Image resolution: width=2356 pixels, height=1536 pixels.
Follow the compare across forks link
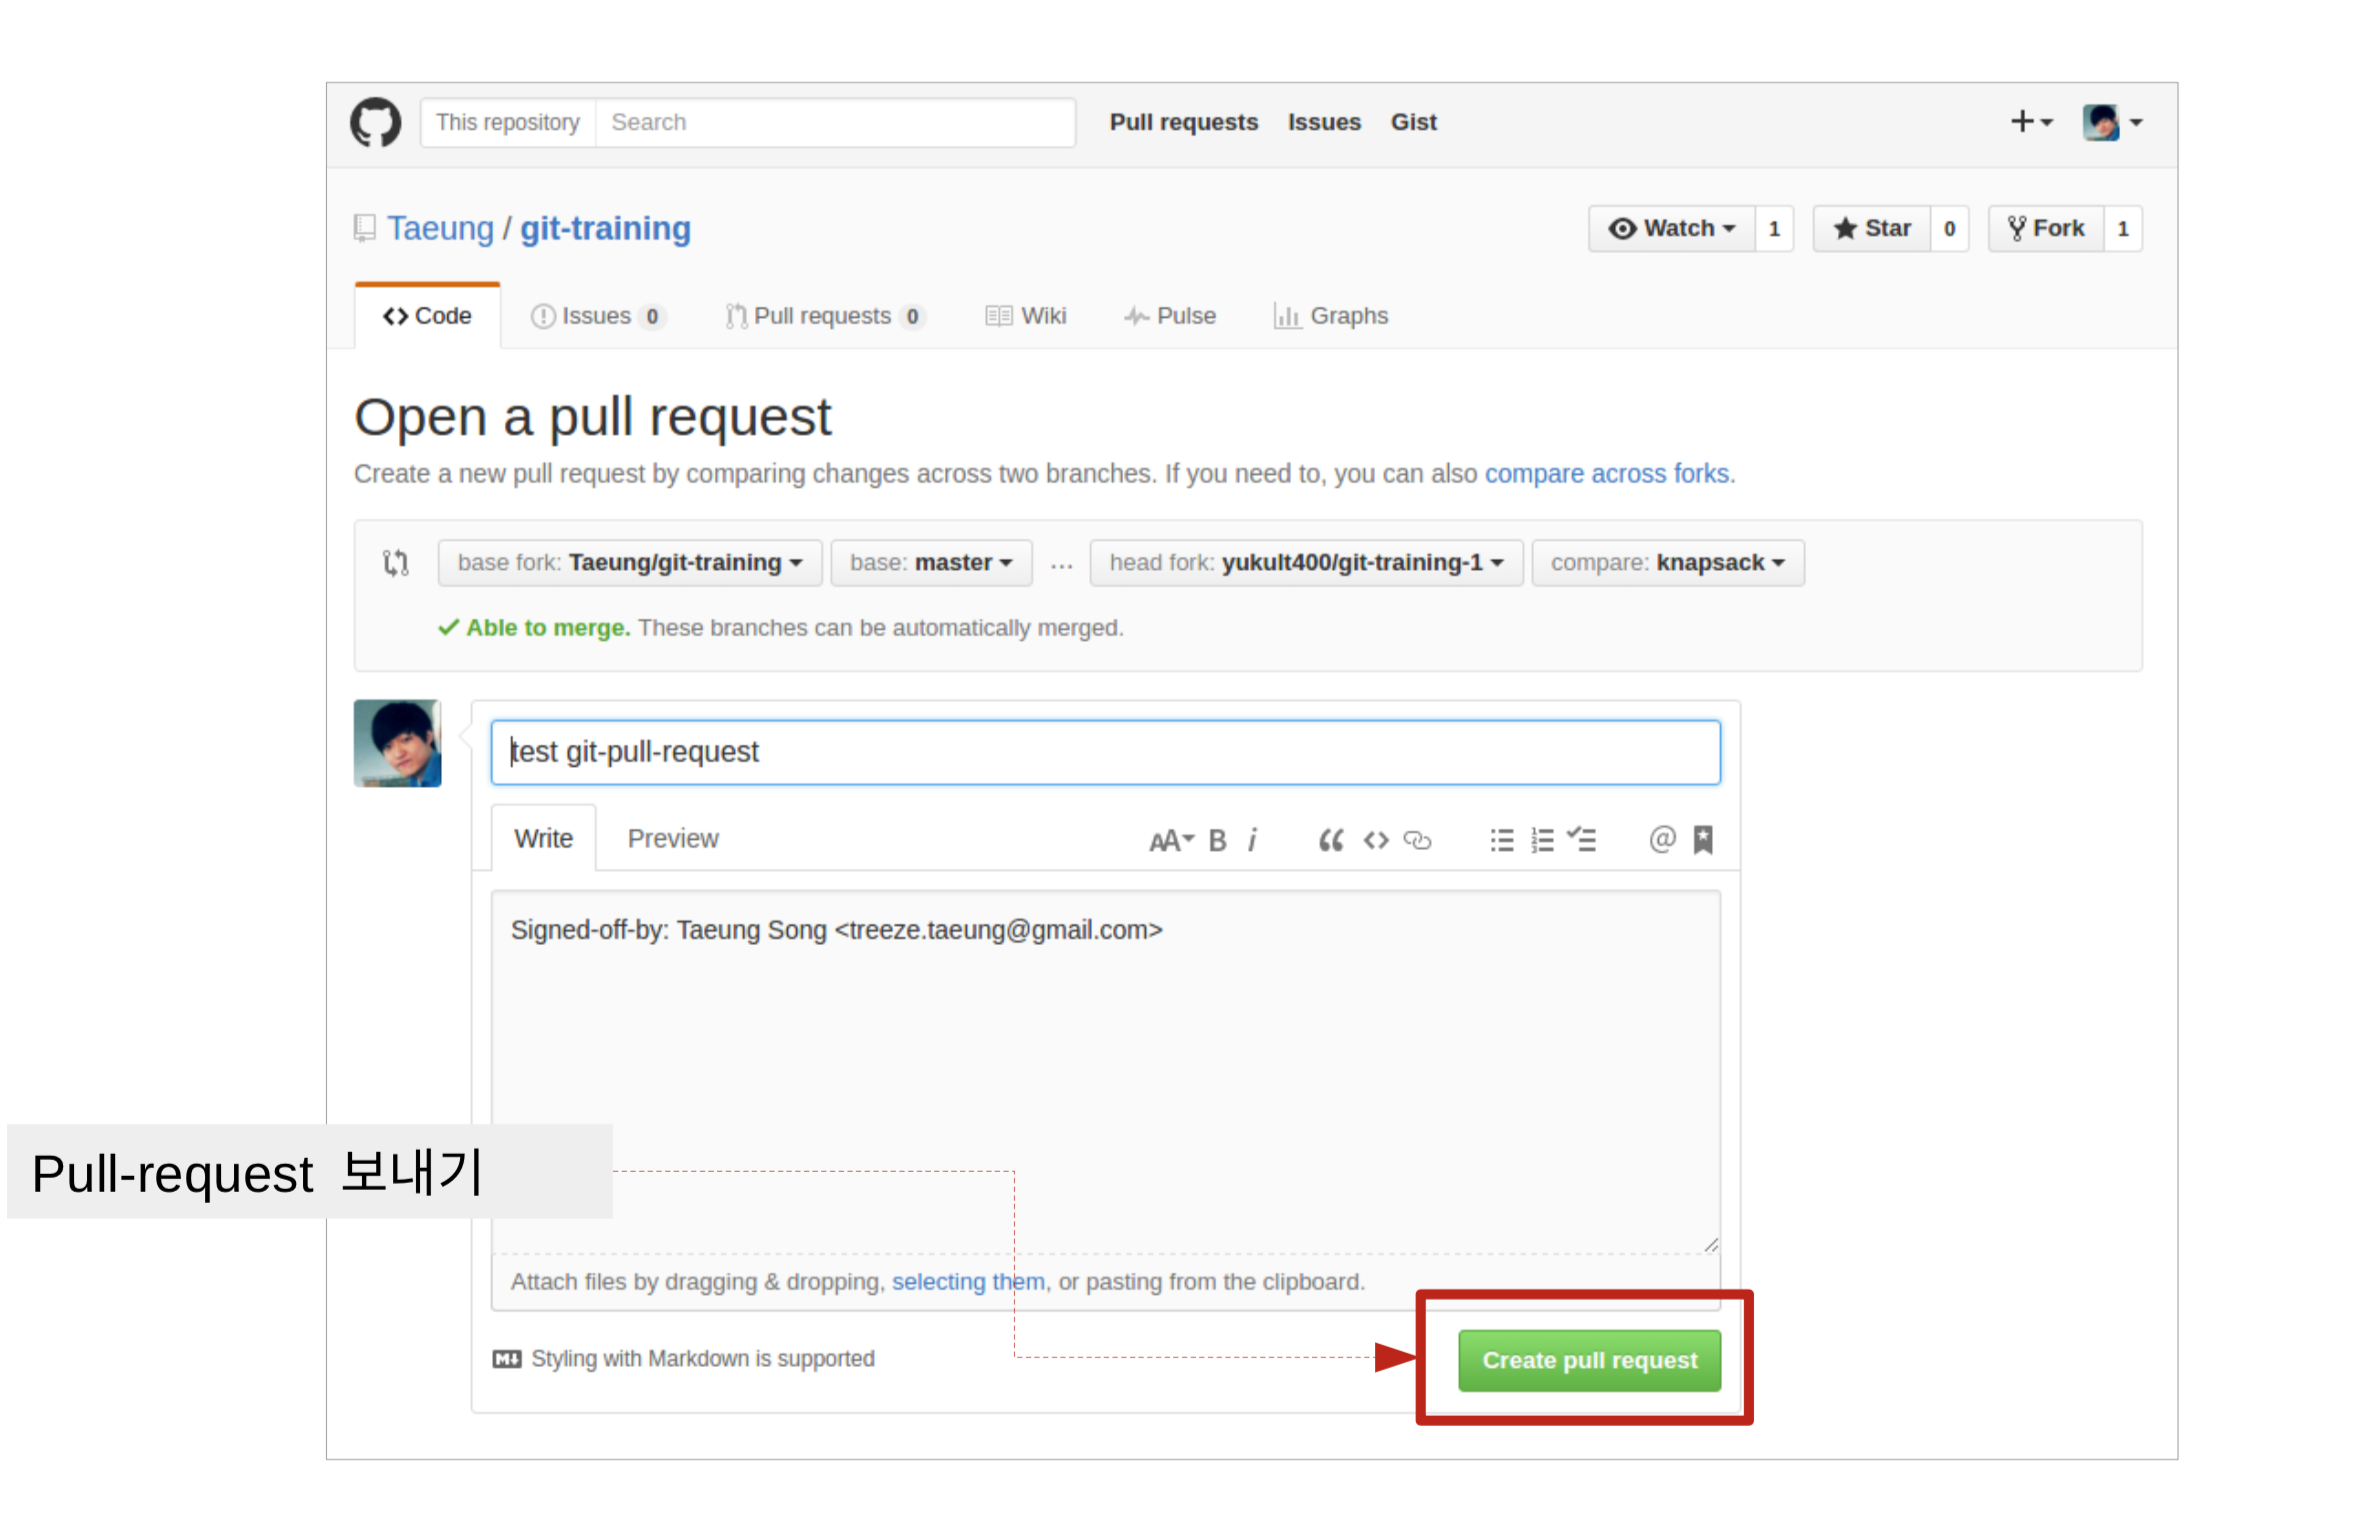1607,474
